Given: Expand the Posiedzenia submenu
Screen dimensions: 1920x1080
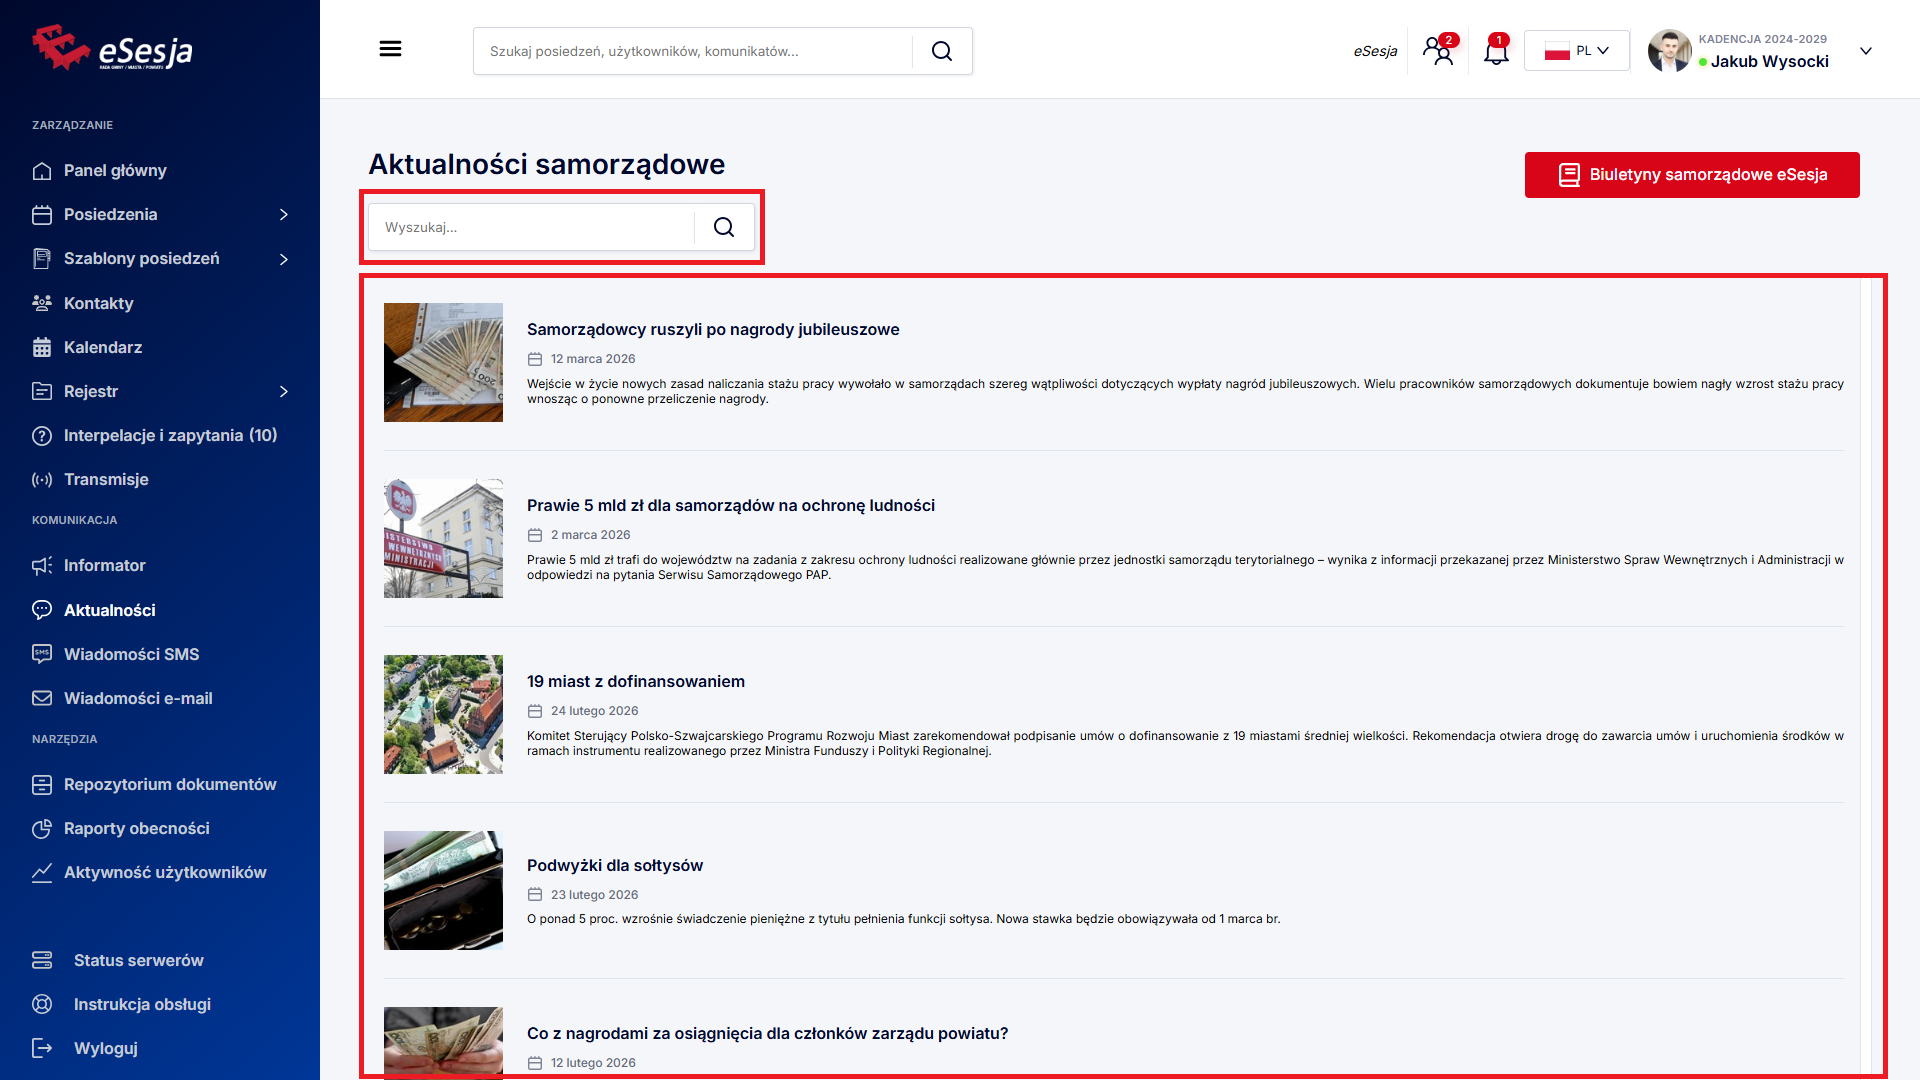Looking at the screenshot, I should [x=284, y=215].
